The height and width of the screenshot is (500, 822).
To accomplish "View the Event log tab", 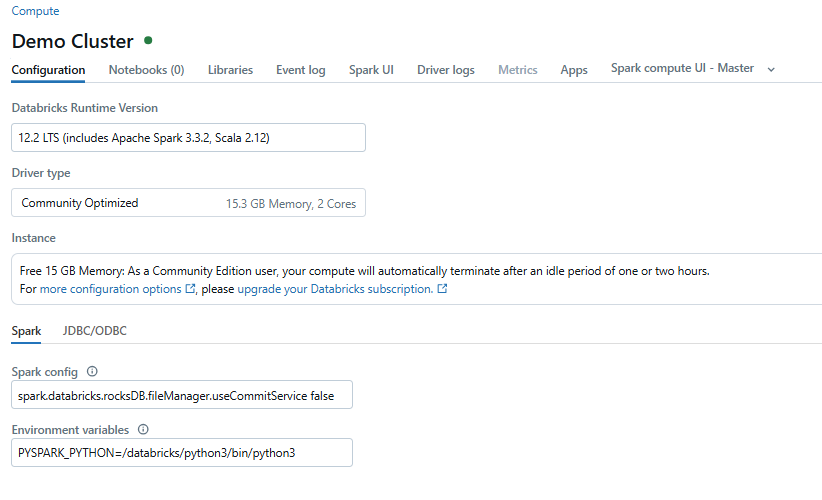I will point(300,70).
